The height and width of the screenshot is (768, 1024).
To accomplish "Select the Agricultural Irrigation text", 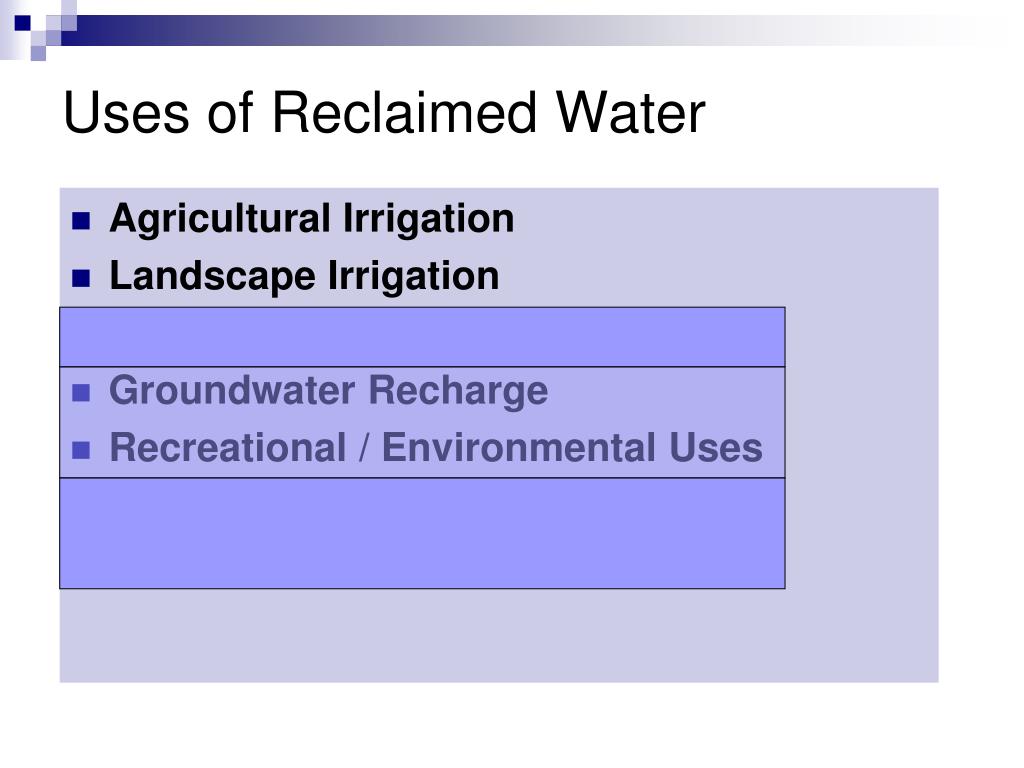I will click(312, 219).
